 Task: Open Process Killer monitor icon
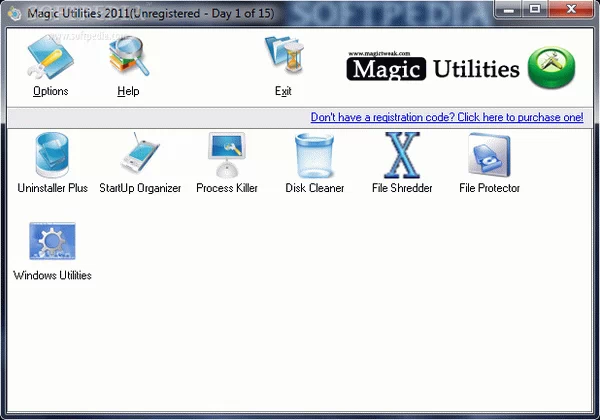coord(227,155)
